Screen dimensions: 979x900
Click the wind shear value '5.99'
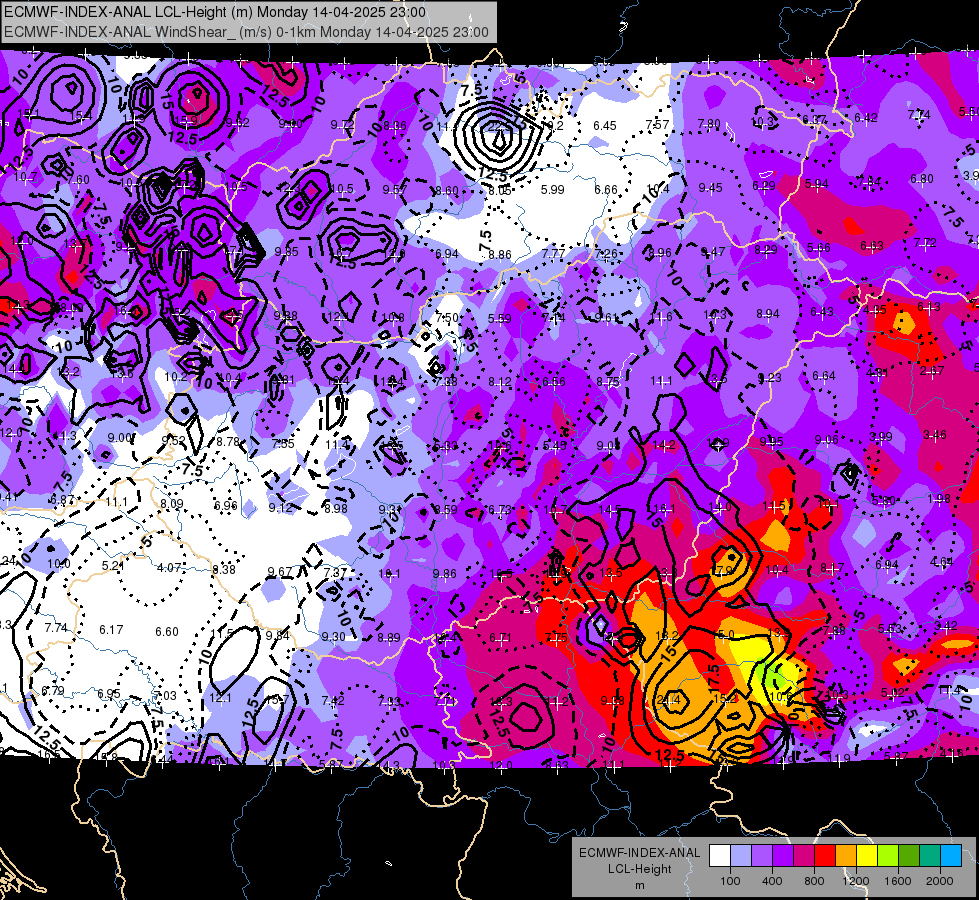(x=553, y=189)
